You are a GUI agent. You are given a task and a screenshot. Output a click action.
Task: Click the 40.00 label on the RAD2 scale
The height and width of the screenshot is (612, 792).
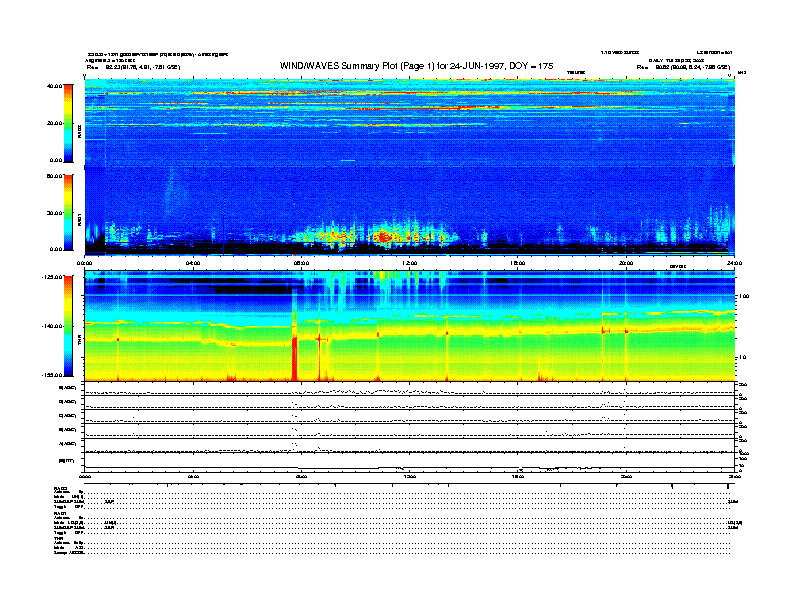pos(54,86)
